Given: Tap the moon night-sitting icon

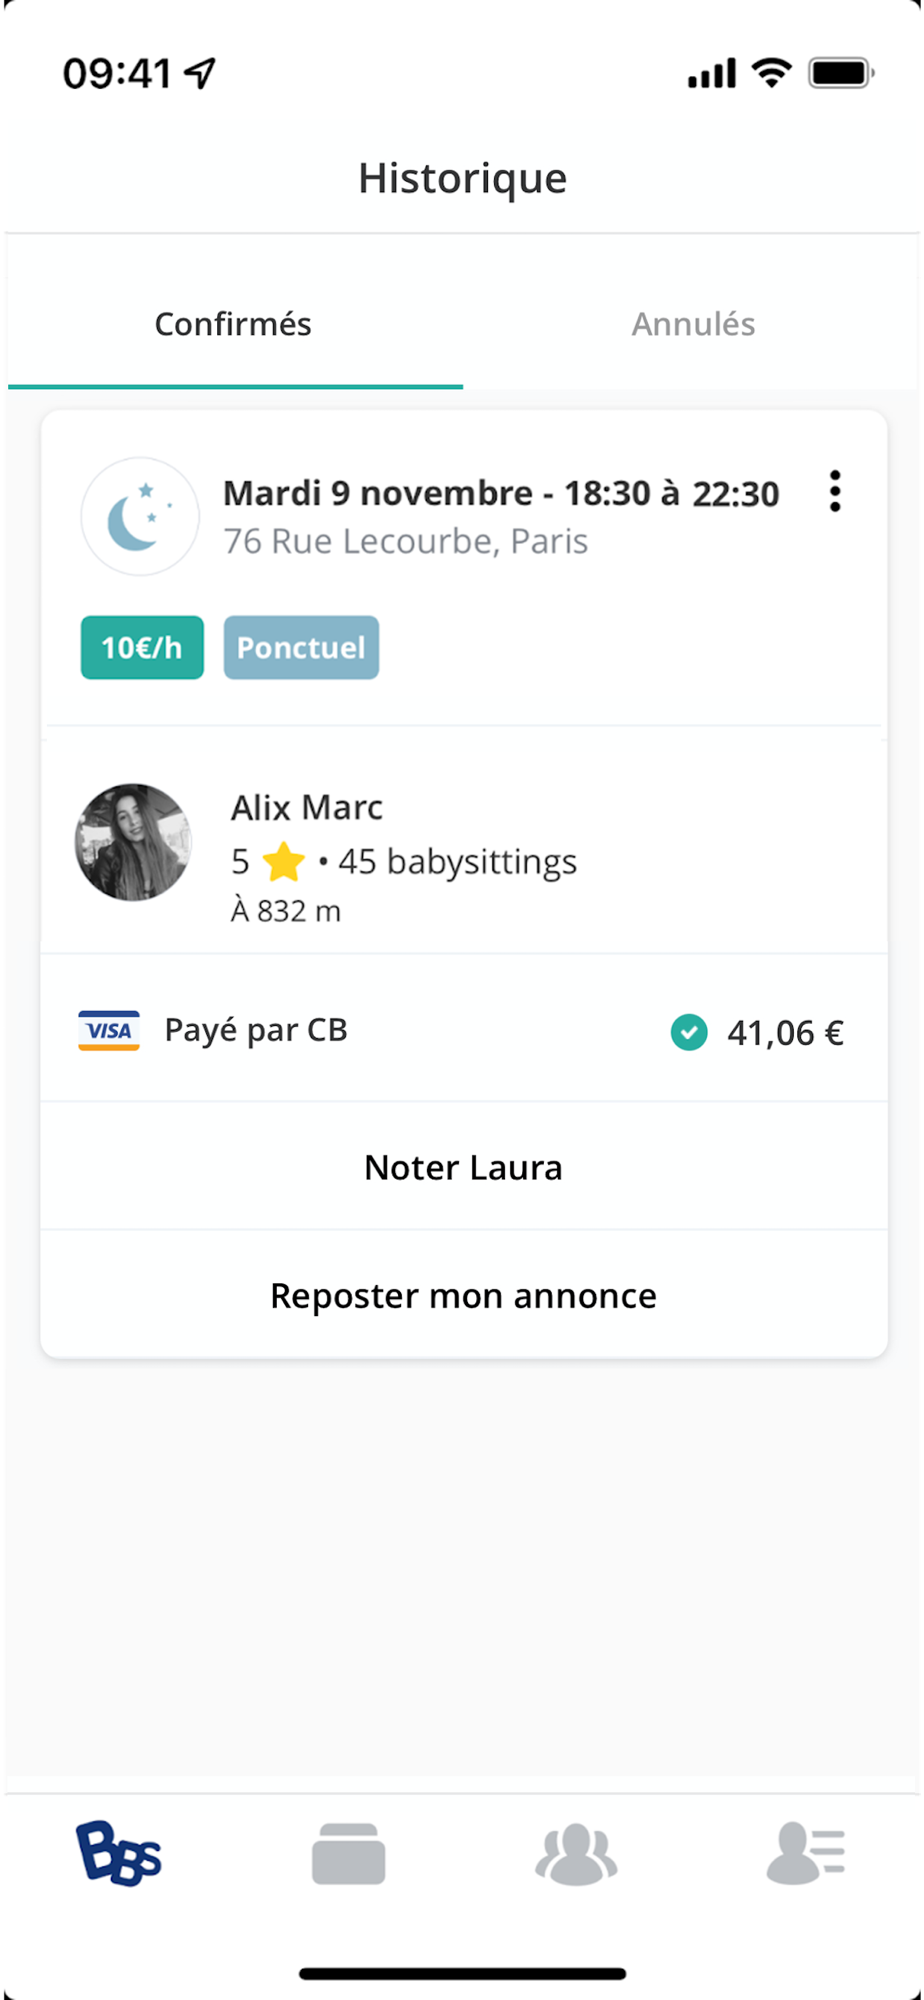Looking at the screenshot, I should pyautogui.click(x=140, y=517).
